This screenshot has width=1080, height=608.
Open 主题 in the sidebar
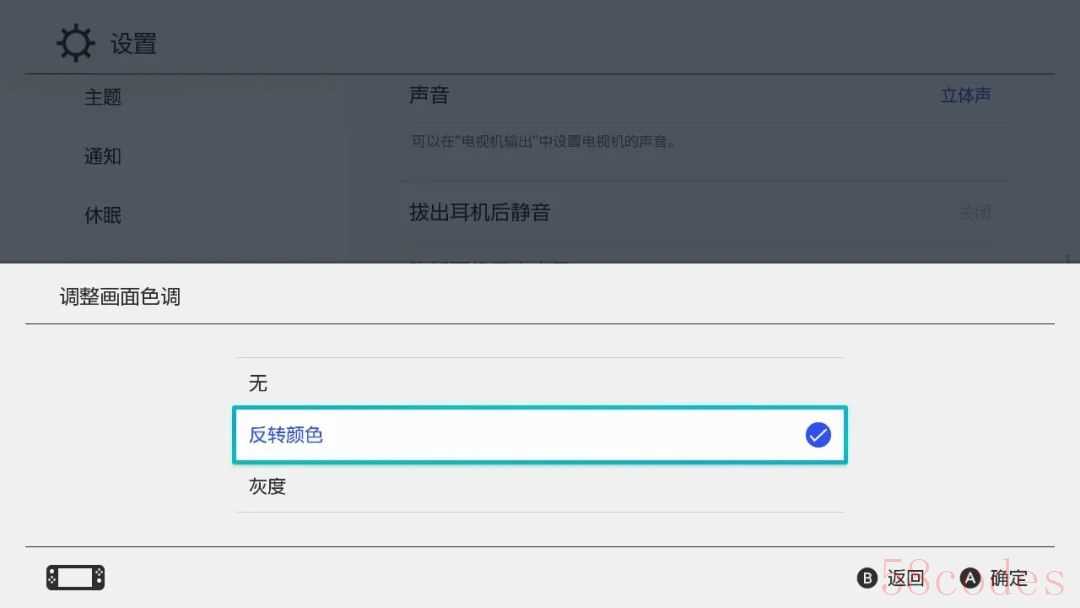[103, 97]
